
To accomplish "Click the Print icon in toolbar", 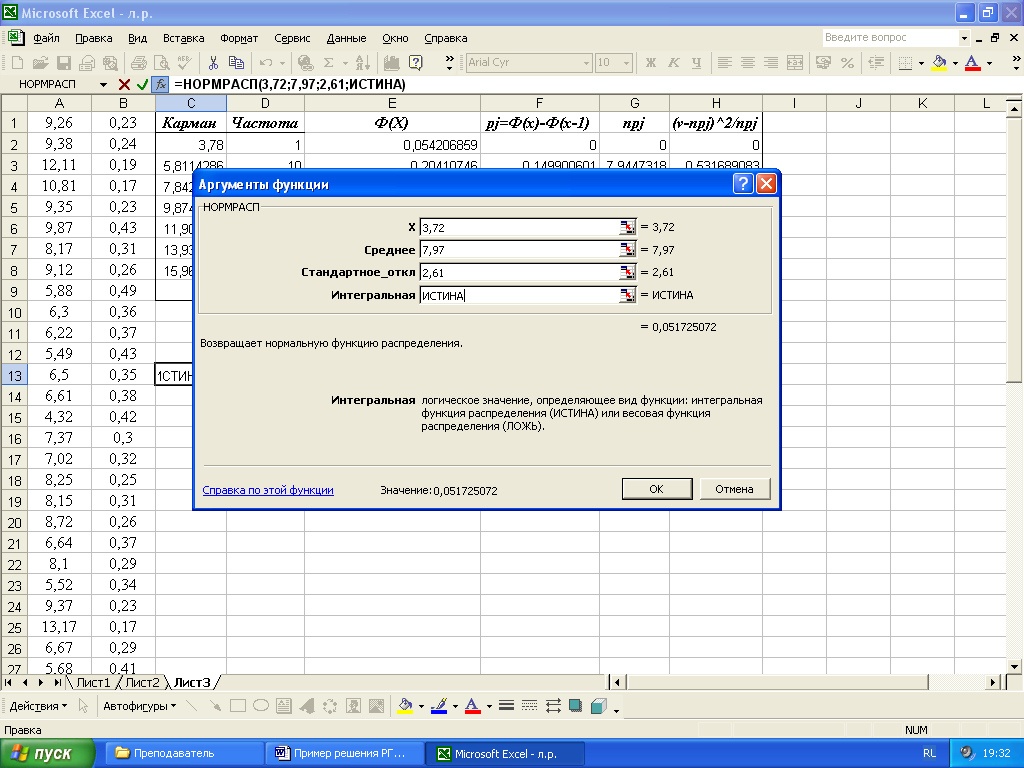I will click(138, 63).
